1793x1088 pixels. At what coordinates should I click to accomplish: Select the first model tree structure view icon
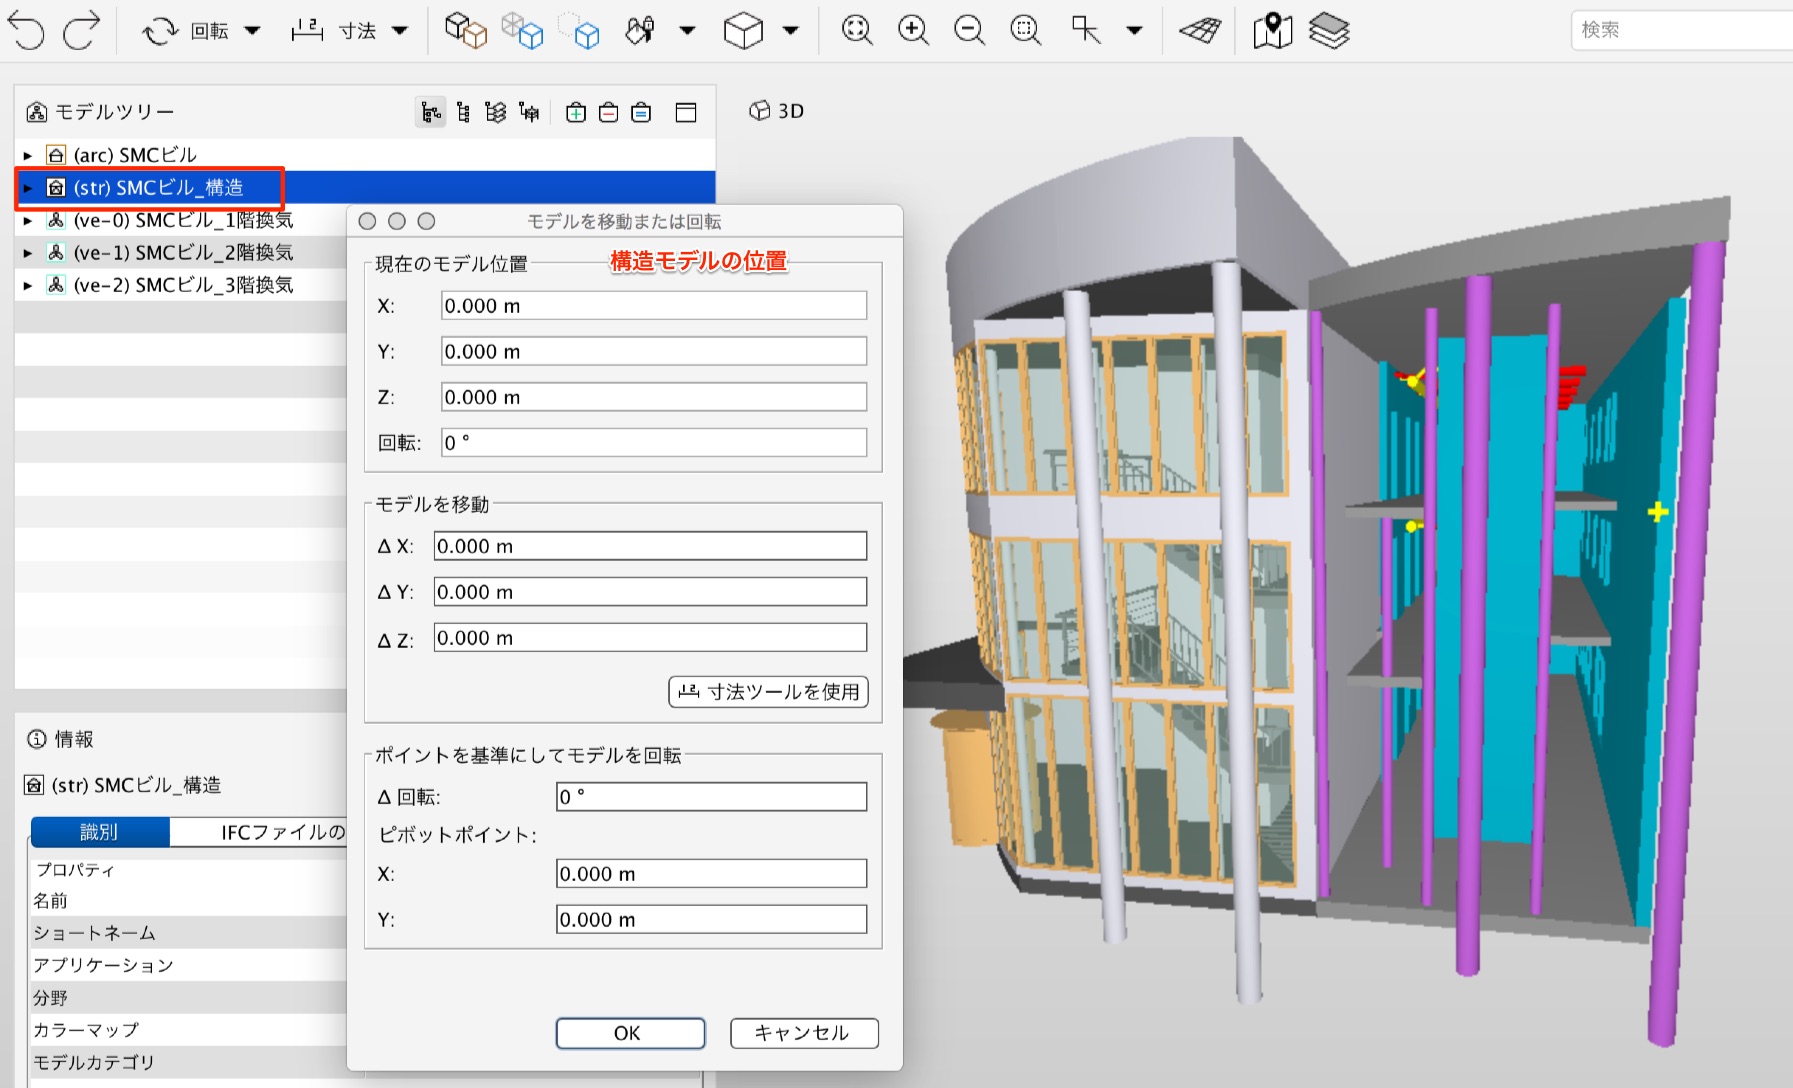(x=431, y=112)
